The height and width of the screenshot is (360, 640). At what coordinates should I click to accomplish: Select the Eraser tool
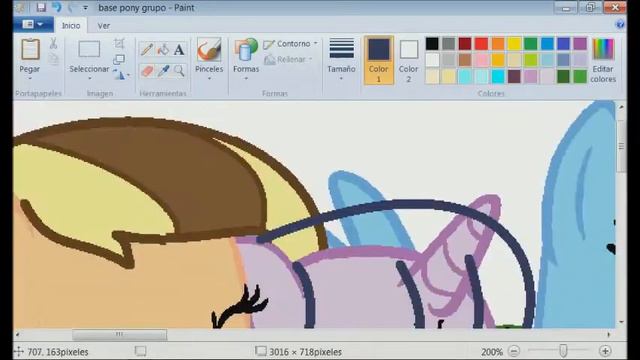[147, 71]
